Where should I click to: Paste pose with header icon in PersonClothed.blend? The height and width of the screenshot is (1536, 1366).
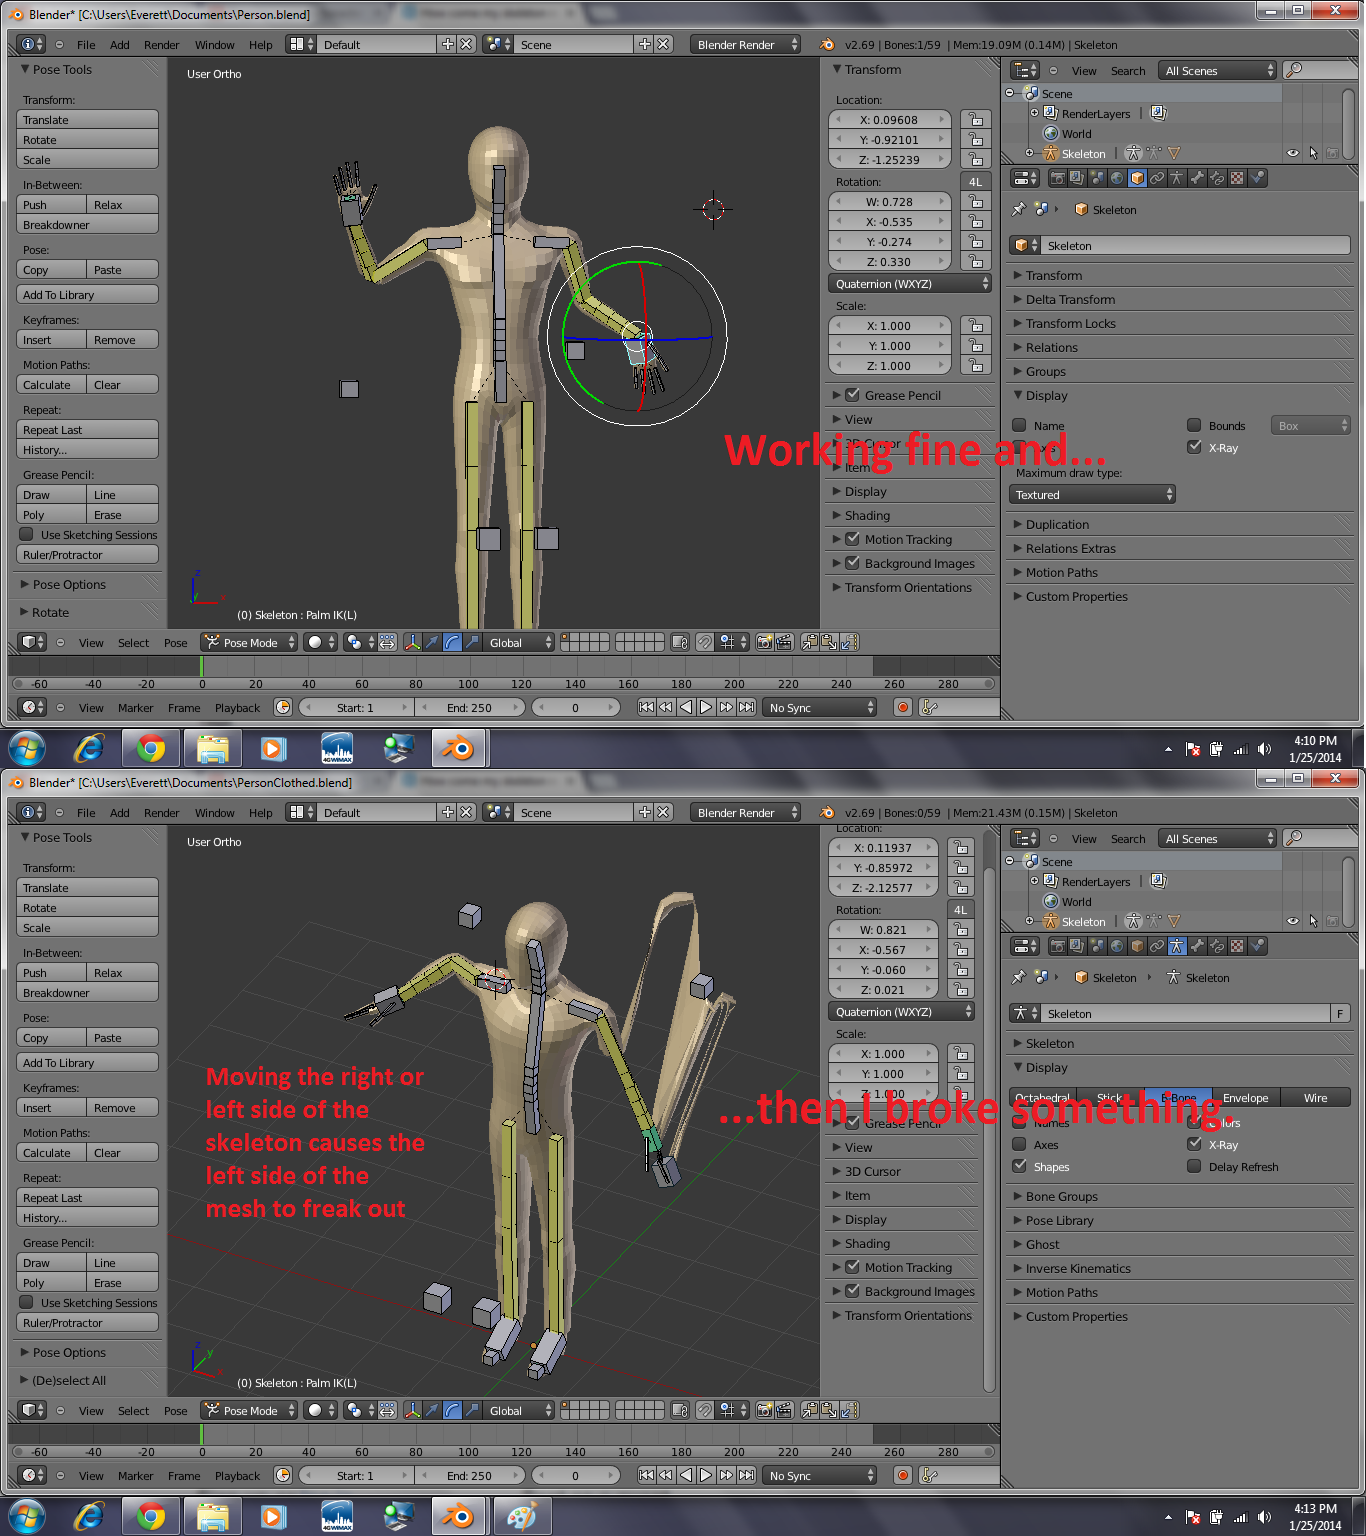click(x=829, y=1410)
